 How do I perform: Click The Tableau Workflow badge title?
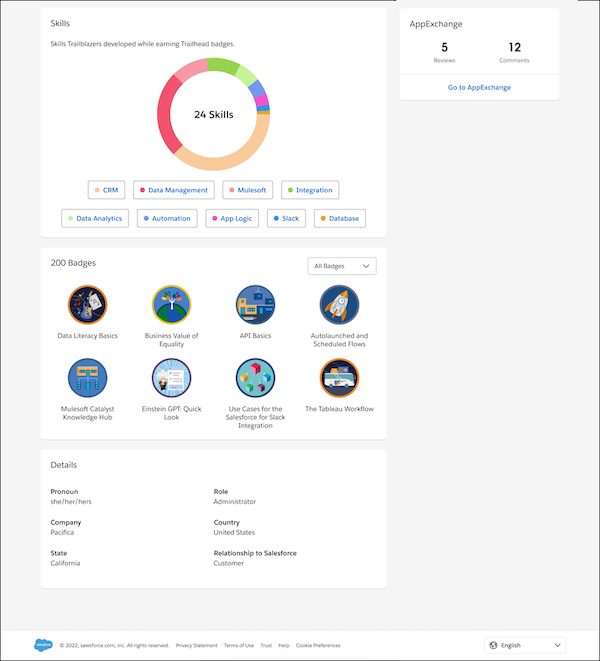pyautogui.click(x=339, y=408)
